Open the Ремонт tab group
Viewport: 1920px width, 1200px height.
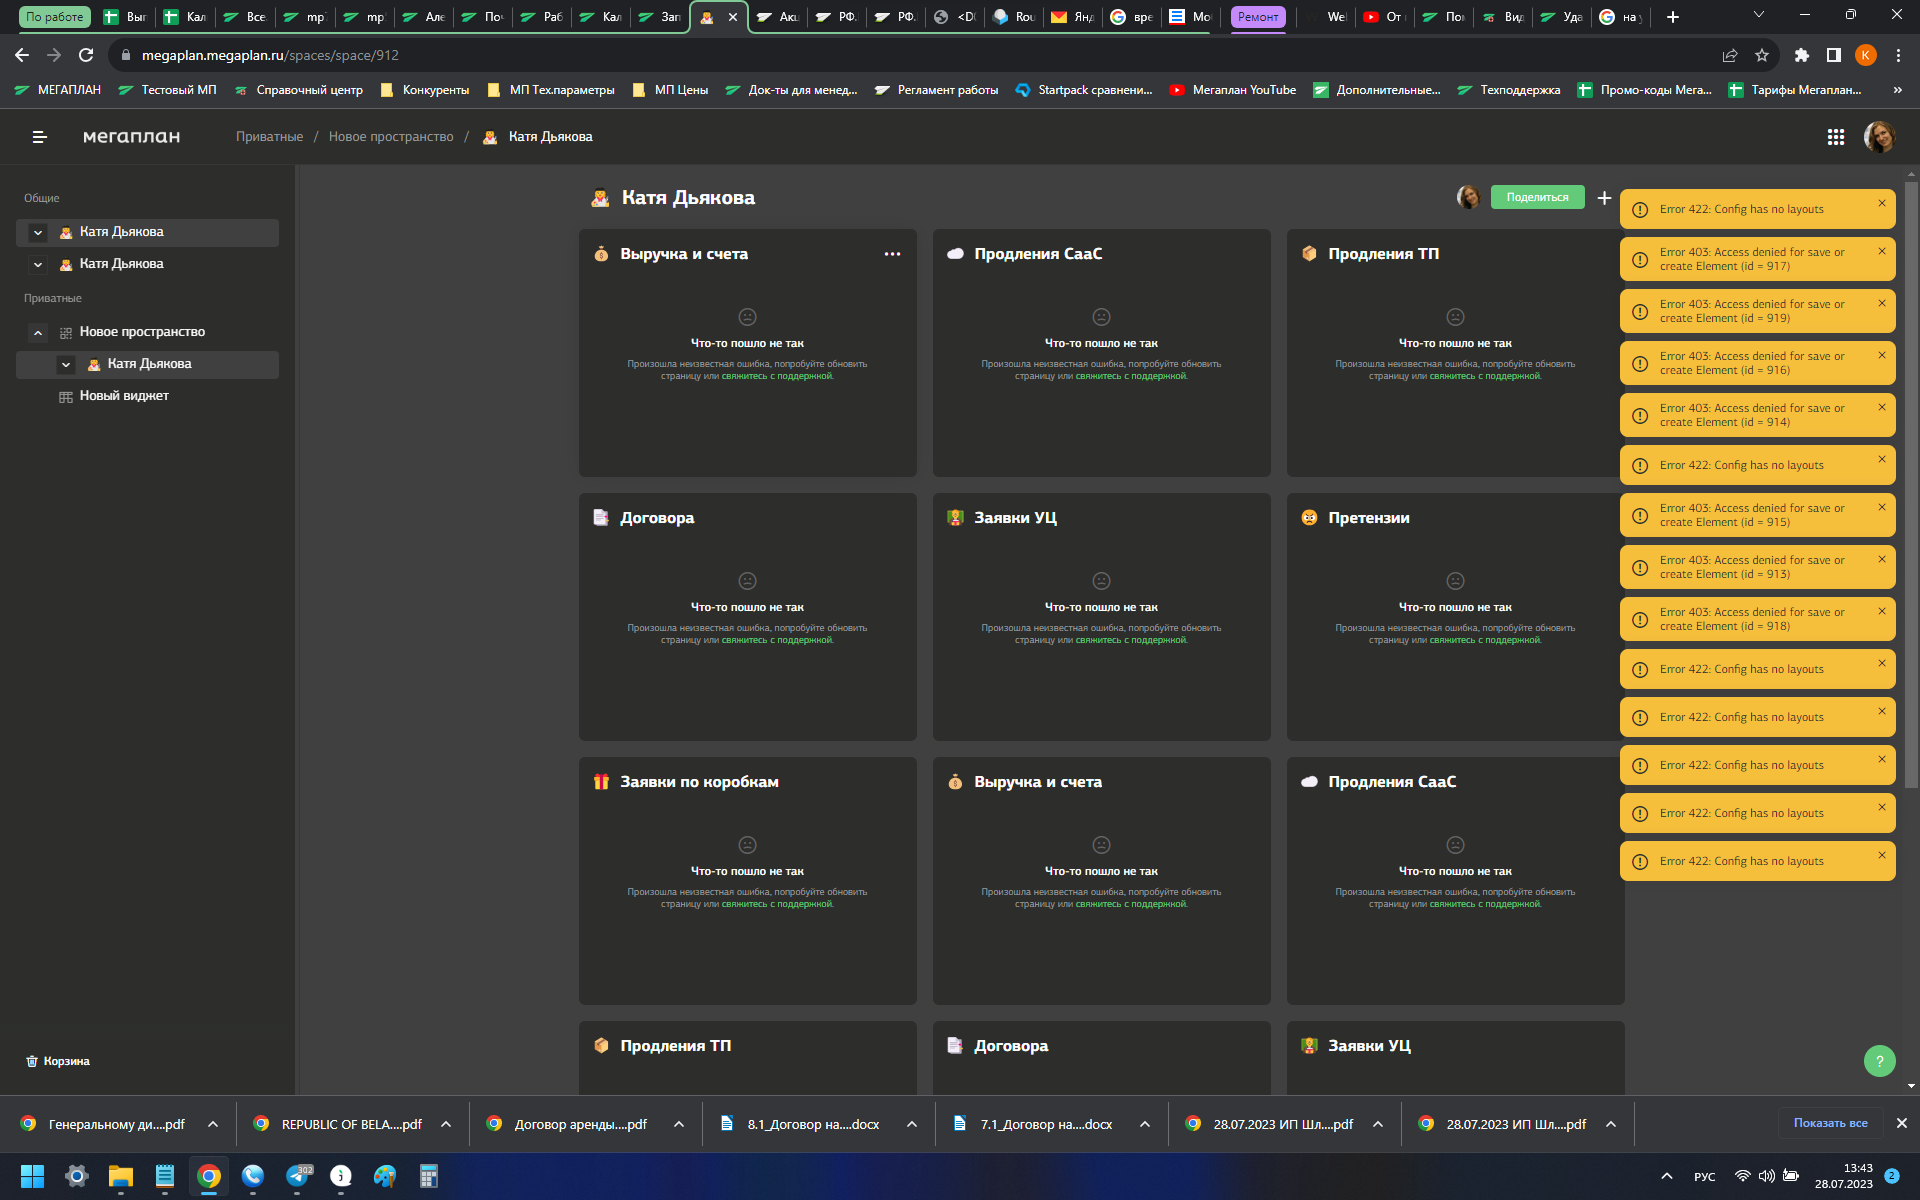[1258, 17]
